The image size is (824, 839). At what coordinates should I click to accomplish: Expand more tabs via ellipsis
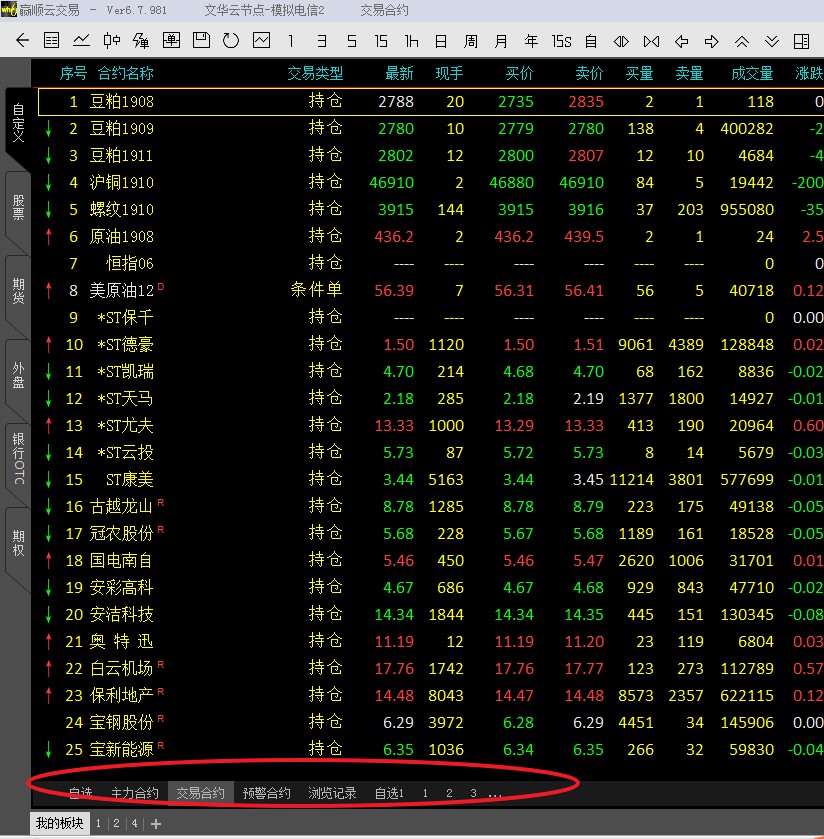click(x=495, y=793)
